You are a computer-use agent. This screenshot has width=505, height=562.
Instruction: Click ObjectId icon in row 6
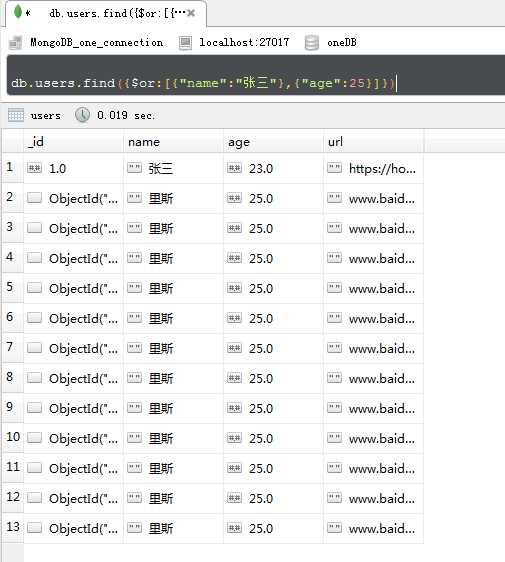(x=34, y=318)
